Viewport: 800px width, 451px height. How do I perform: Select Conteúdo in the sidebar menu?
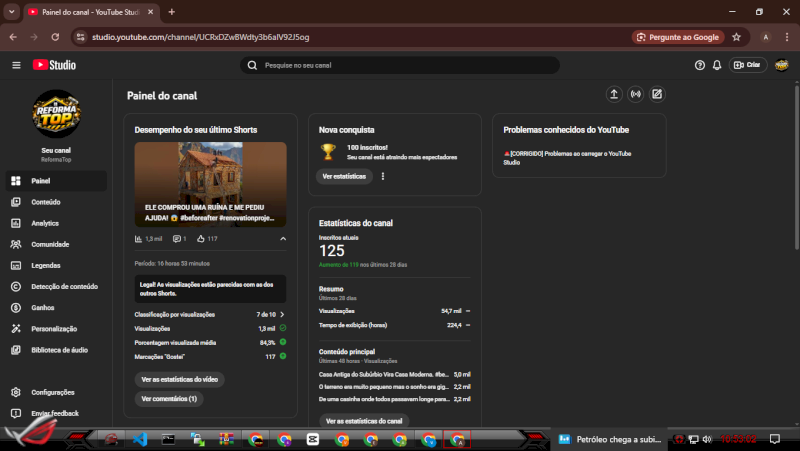point(46,202)
